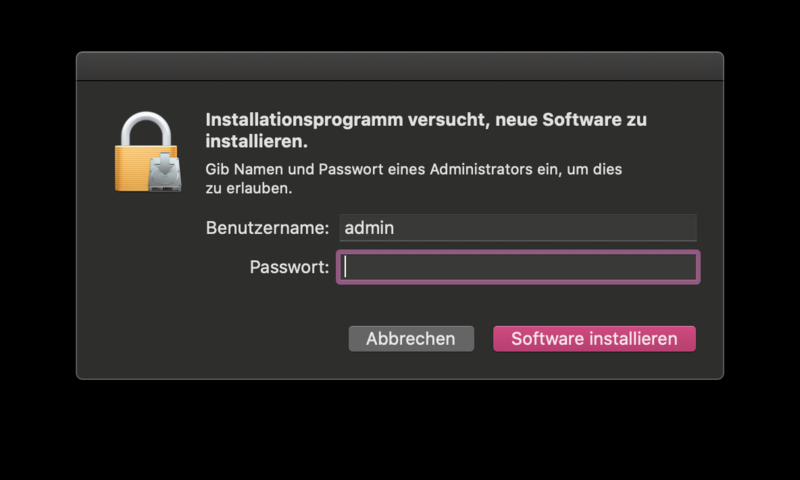Click the black background above the dialog
800x480 pixels.
(400, 25)
